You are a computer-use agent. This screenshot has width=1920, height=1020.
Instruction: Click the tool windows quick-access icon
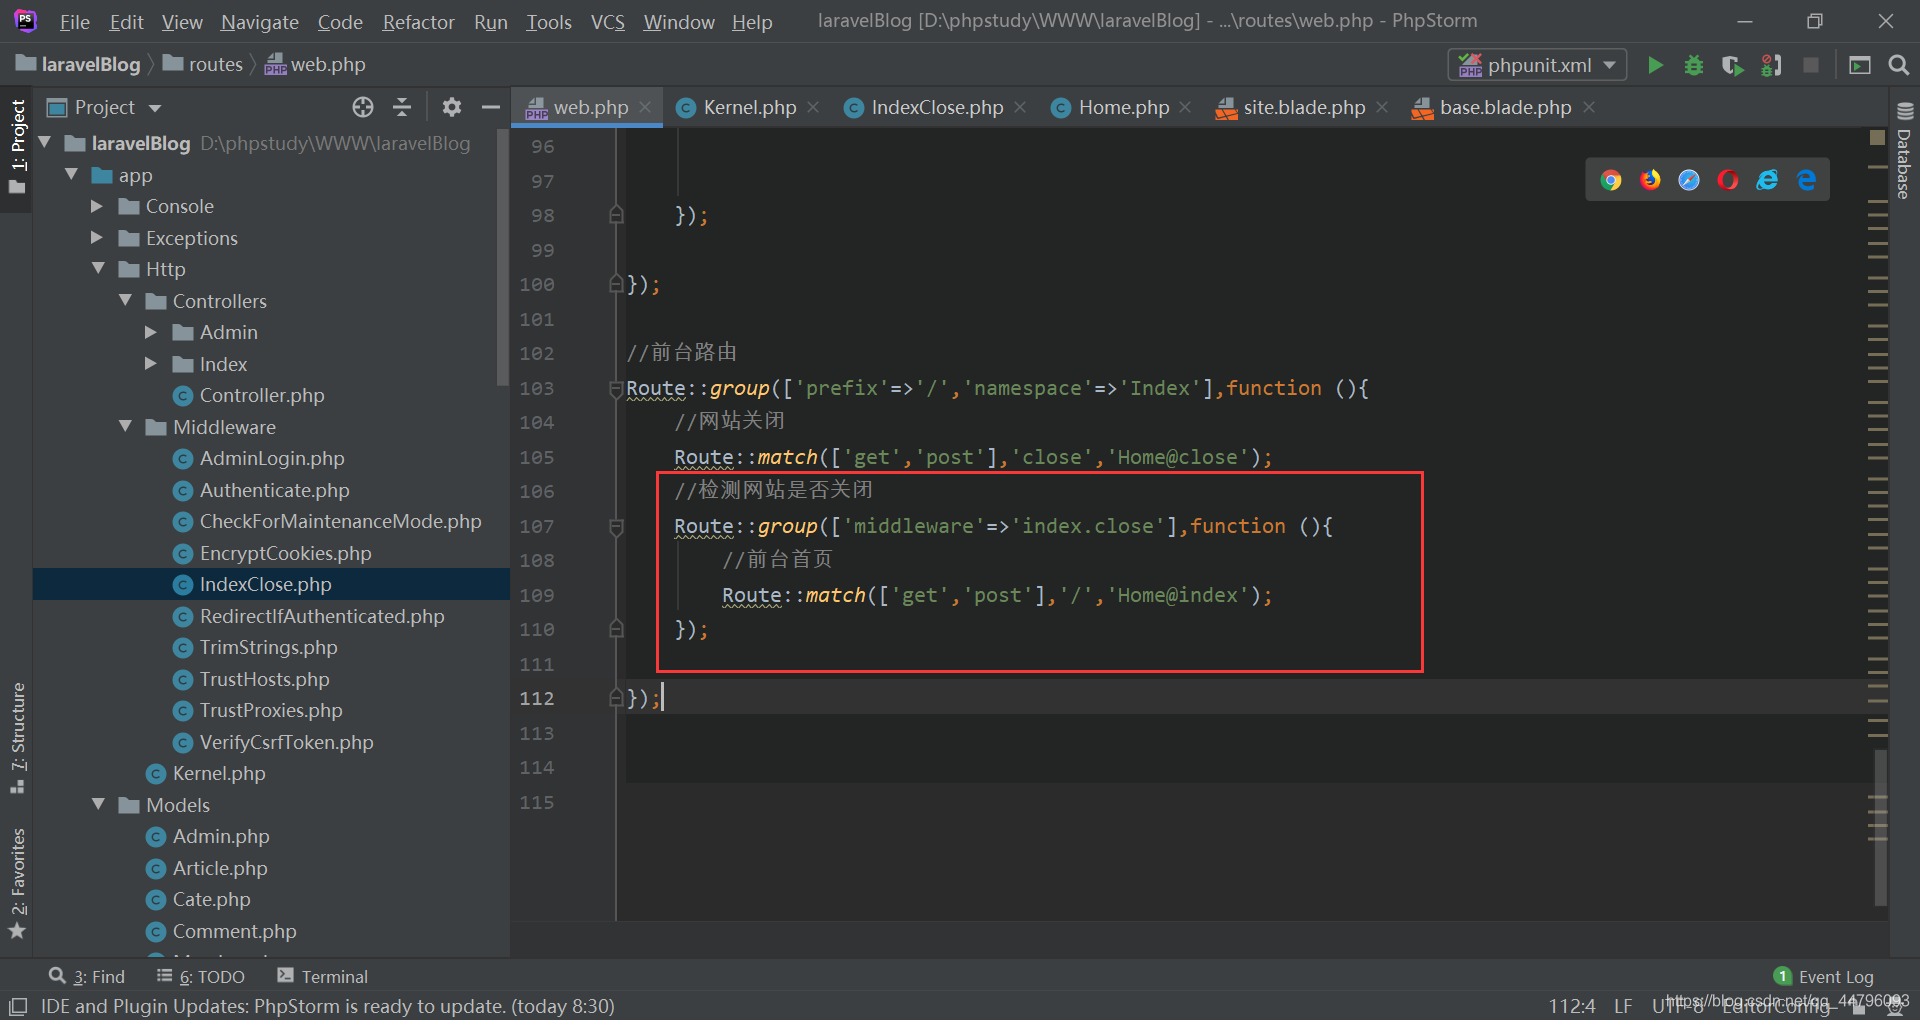[x=18, y=1006]
